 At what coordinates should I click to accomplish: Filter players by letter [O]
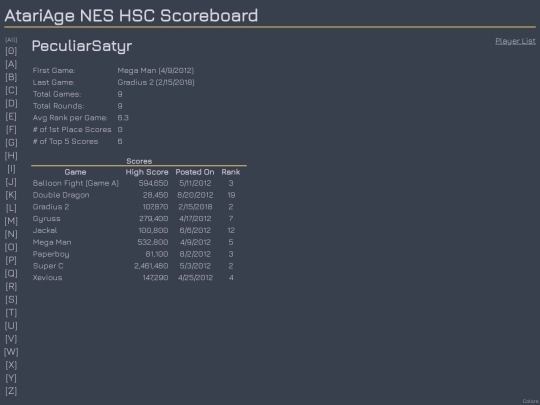click(x=11, y=247)
